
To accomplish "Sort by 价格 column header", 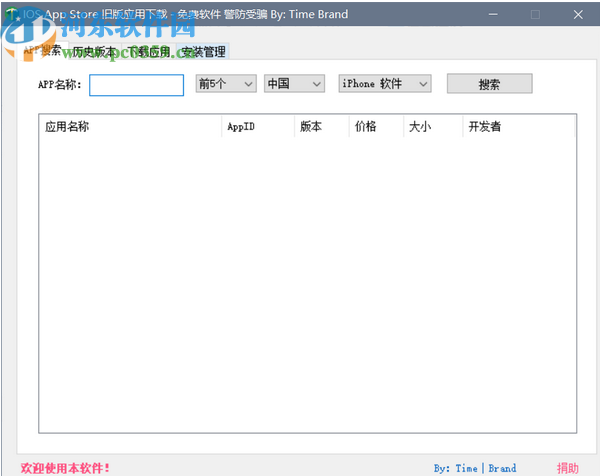I will pos(376,126).
